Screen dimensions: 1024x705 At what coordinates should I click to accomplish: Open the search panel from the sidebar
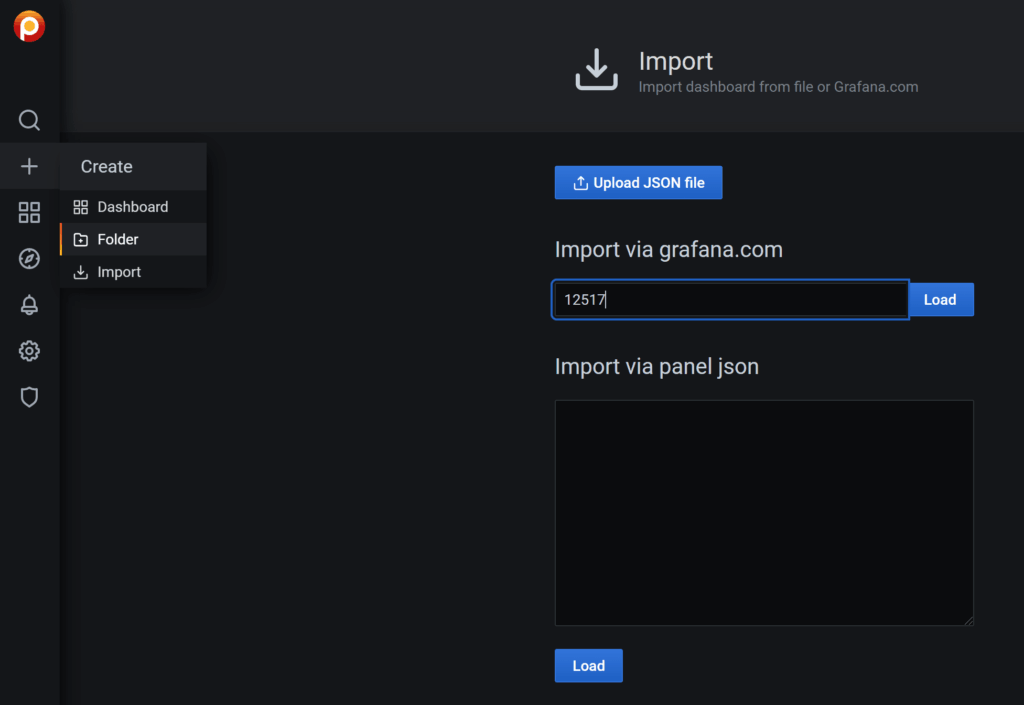(x=29, y=120)
